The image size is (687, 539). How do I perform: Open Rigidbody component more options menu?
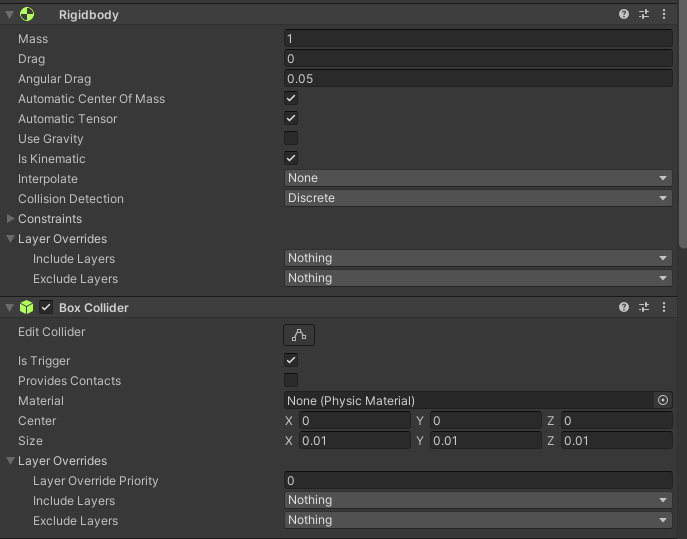pyautogui.click(x=663, y=15)
